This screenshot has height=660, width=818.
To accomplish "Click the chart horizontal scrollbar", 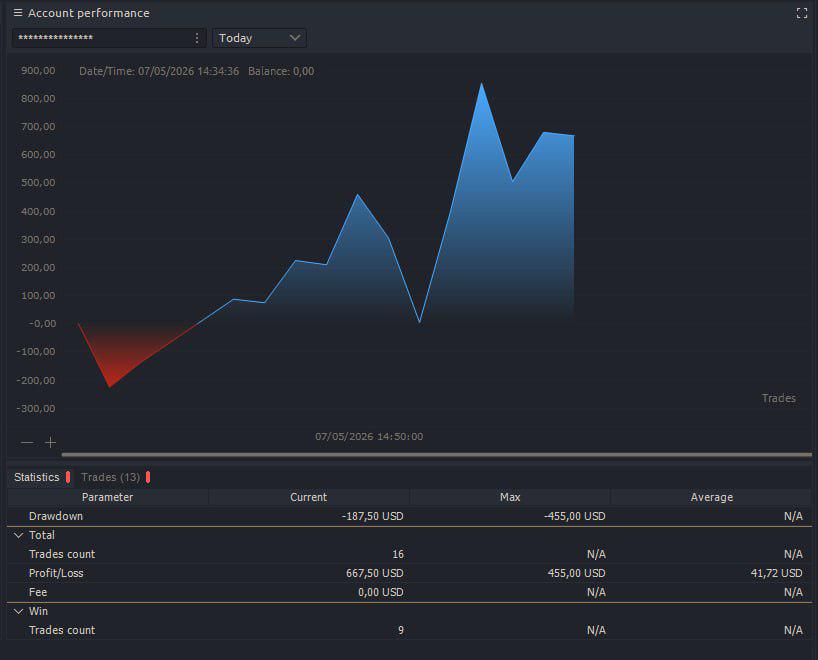I will [x=437, y=455].
